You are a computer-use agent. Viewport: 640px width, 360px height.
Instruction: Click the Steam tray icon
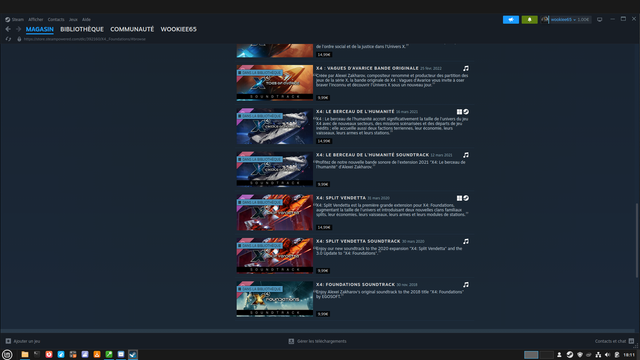tap(570, 355)
